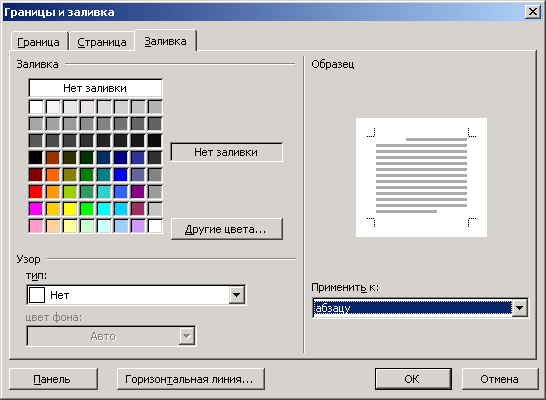Choose the sea green swatch
The image size is (546, 400).
87,192
